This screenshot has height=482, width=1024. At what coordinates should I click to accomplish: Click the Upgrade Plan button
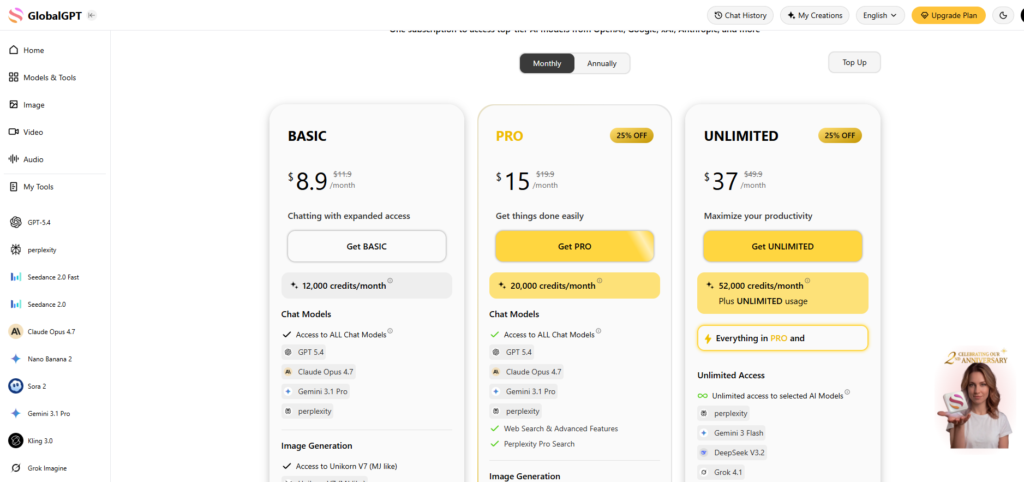coord(948,15)
